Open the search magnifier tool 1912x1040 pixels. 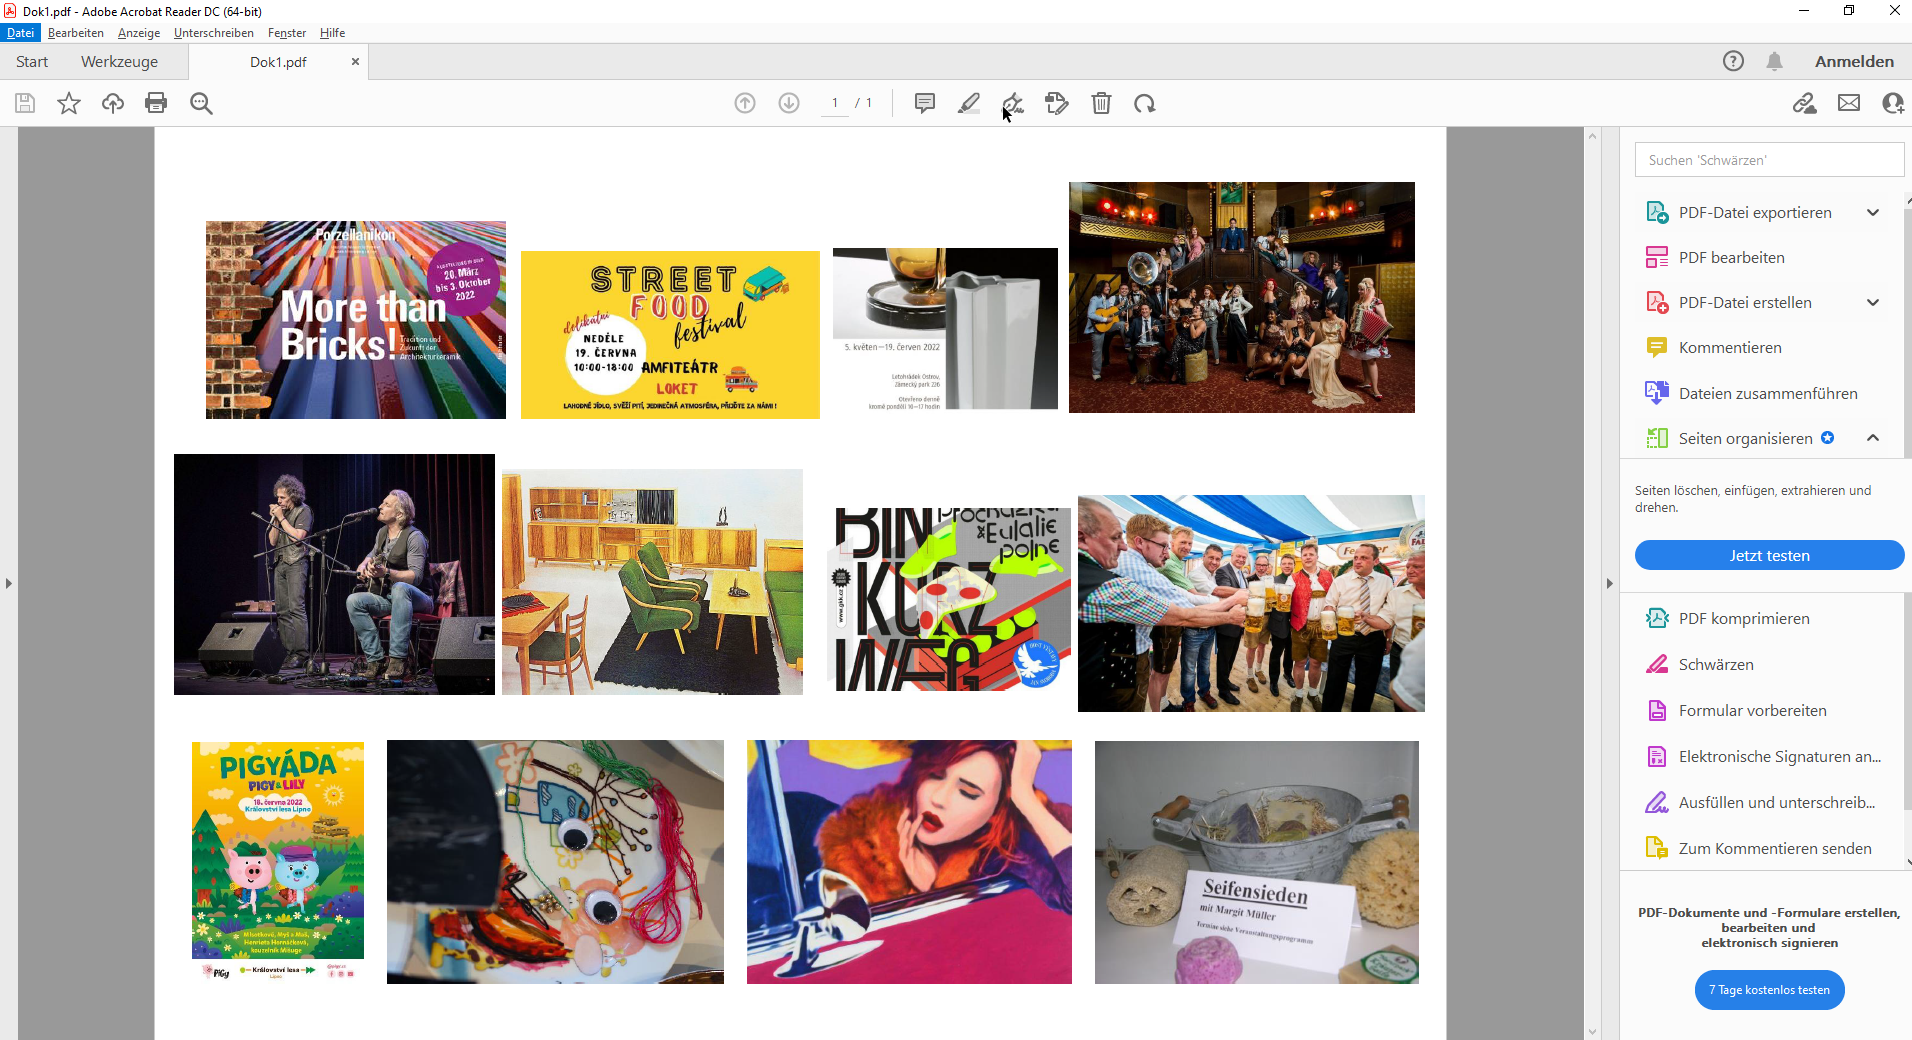(201, 103)
